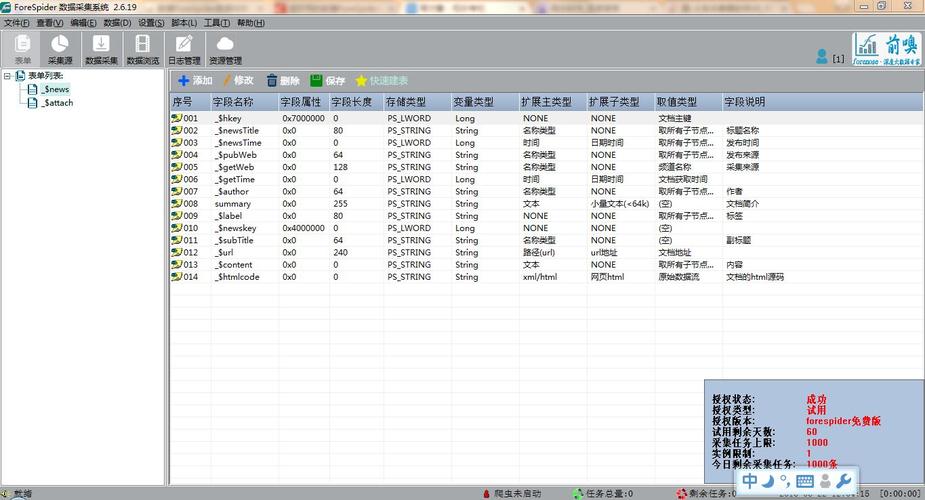This screenshot has width=925, height=500.
Task: Click the 删除 trash button
Action: coord(283,80)
